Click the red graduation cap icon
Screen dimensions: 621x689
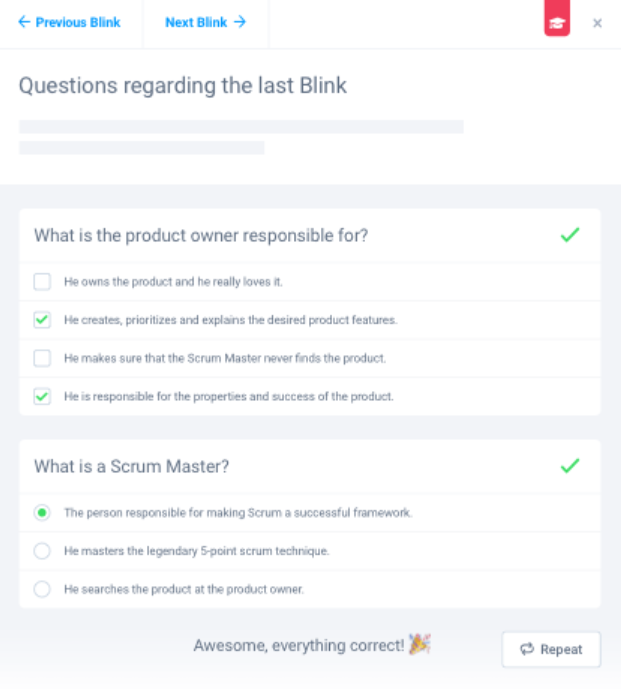click(557, 22)
